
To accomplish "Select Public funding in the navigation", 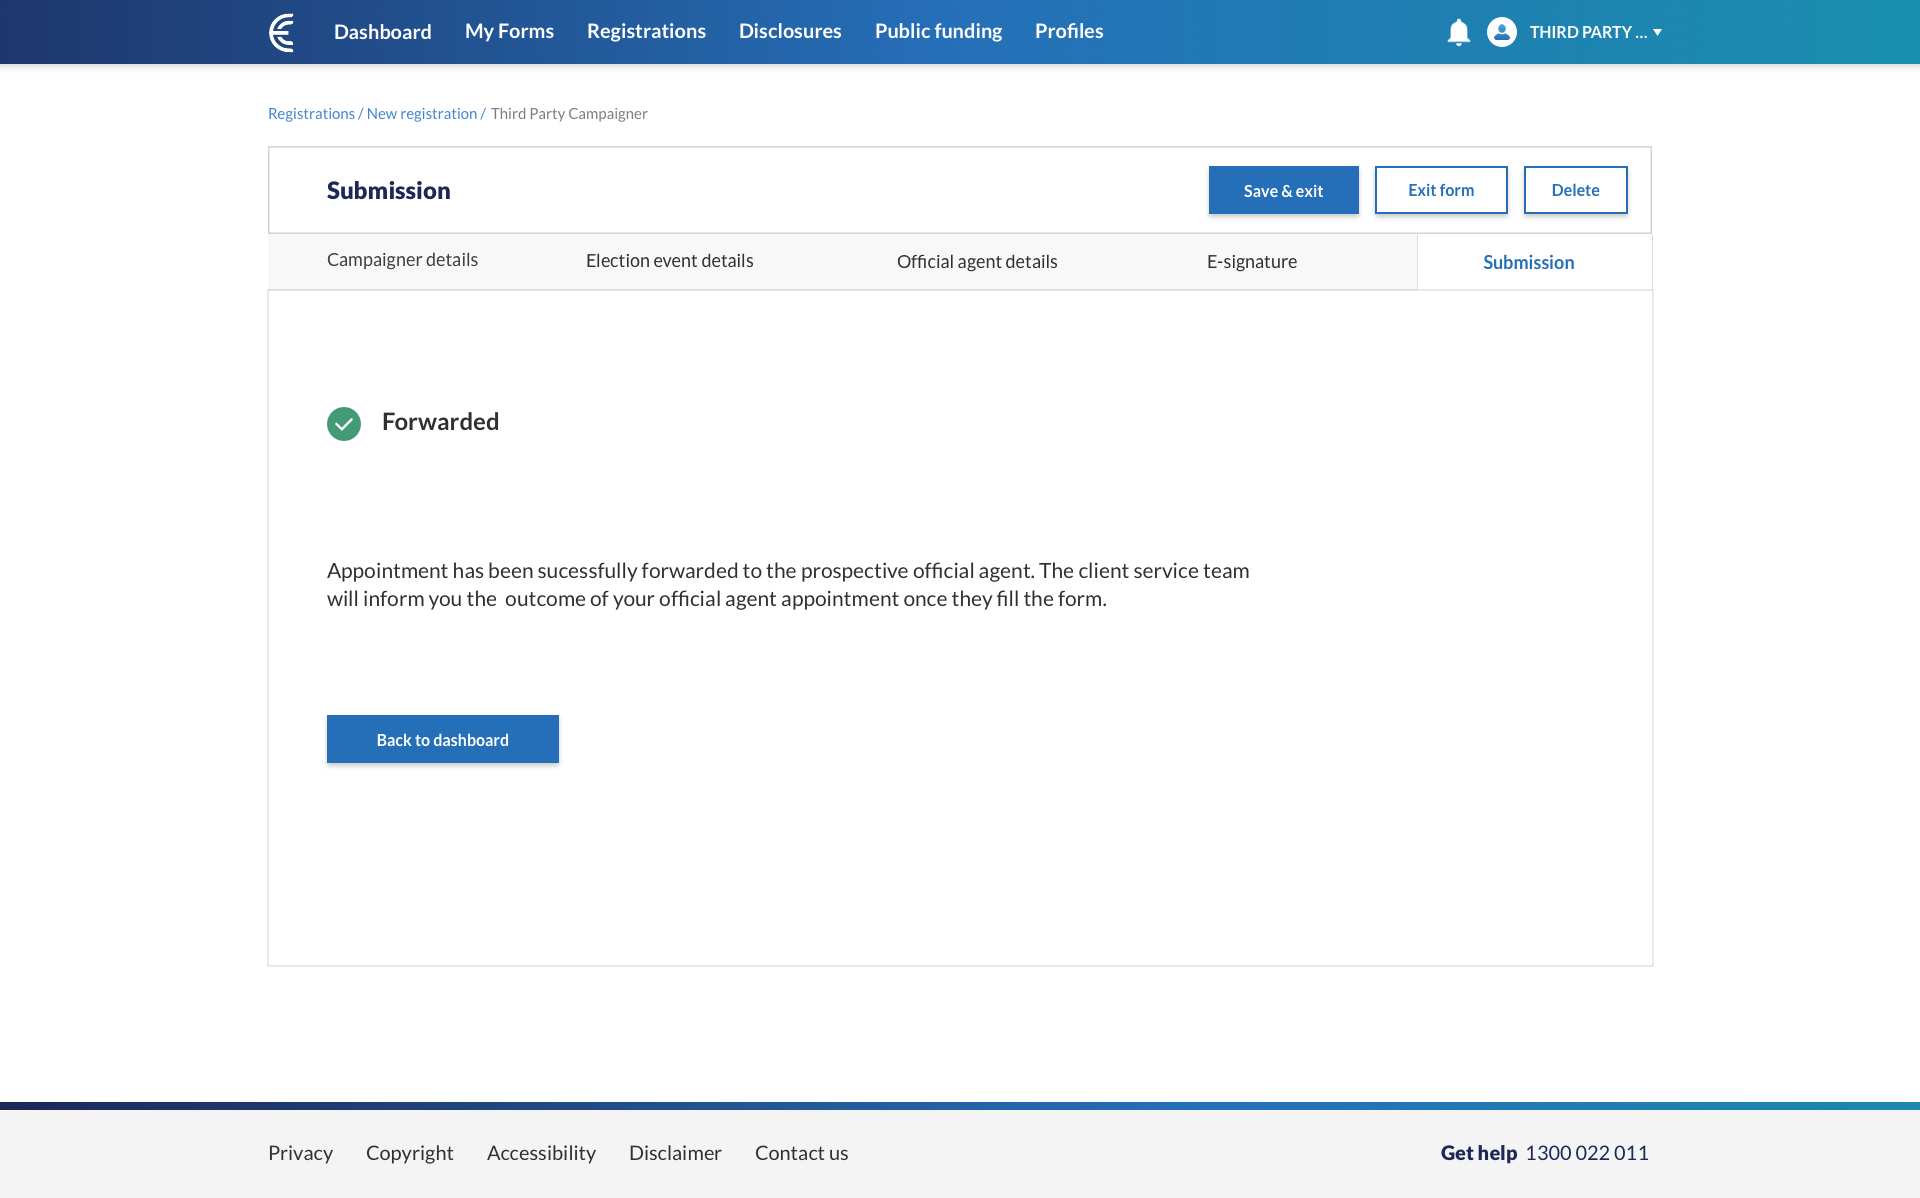I will coord(938,31).
